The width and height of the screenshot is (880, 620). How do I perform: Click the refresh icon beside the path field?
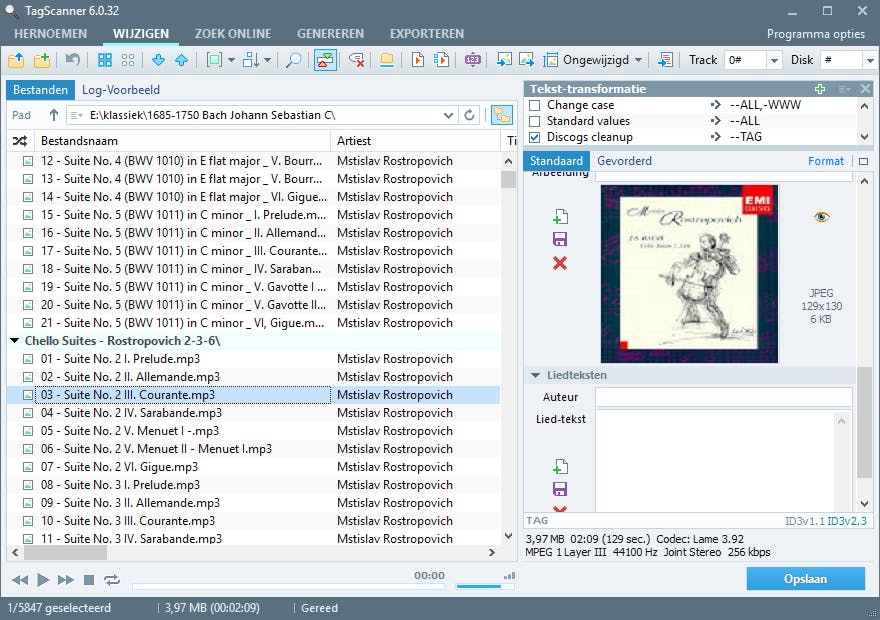click(x=470, y=115)
